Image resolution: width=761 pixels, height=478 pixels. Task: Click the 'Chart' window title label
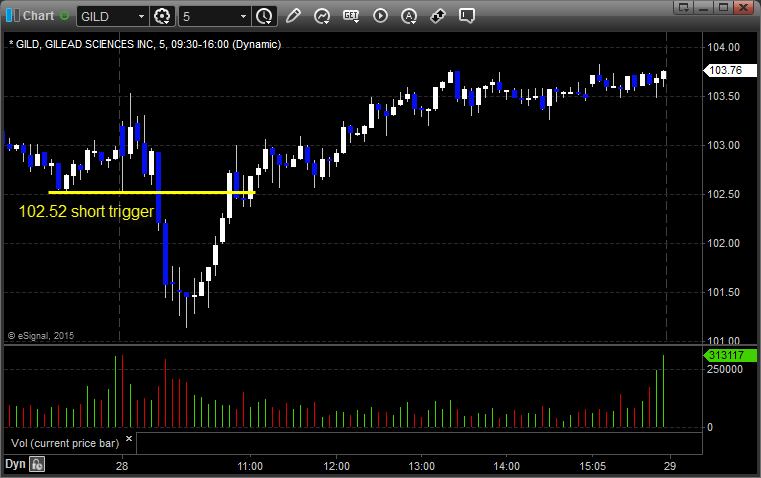coord(39,16)
